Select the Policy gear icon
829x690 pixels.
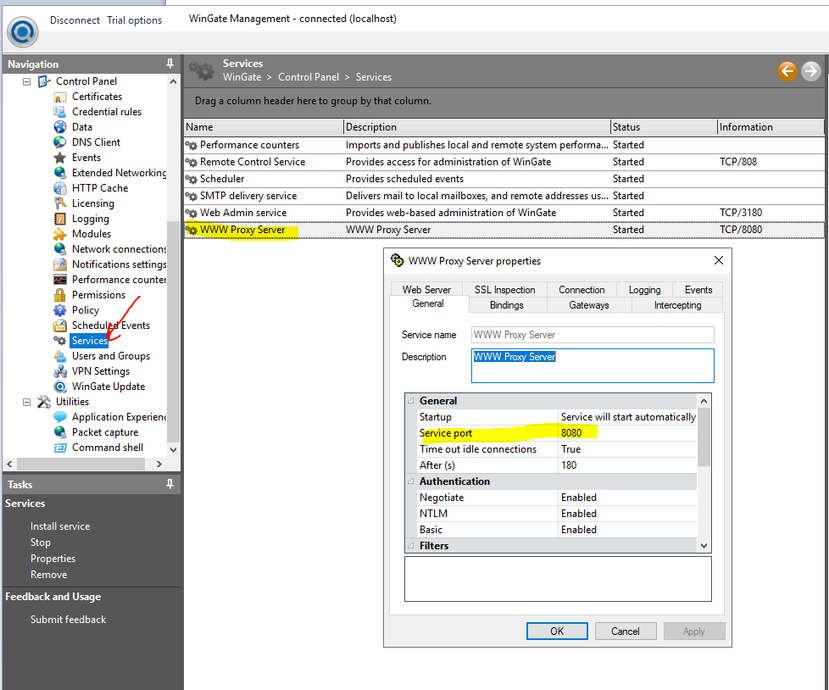coord(60,310)
